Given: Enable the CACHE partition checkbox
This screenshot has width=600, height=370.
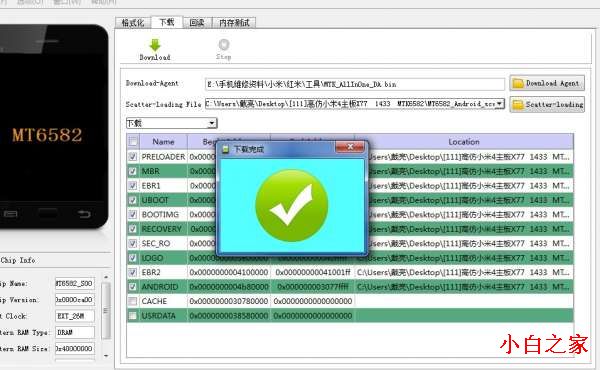Looking at the screenshot, I should tap(133, 301).
